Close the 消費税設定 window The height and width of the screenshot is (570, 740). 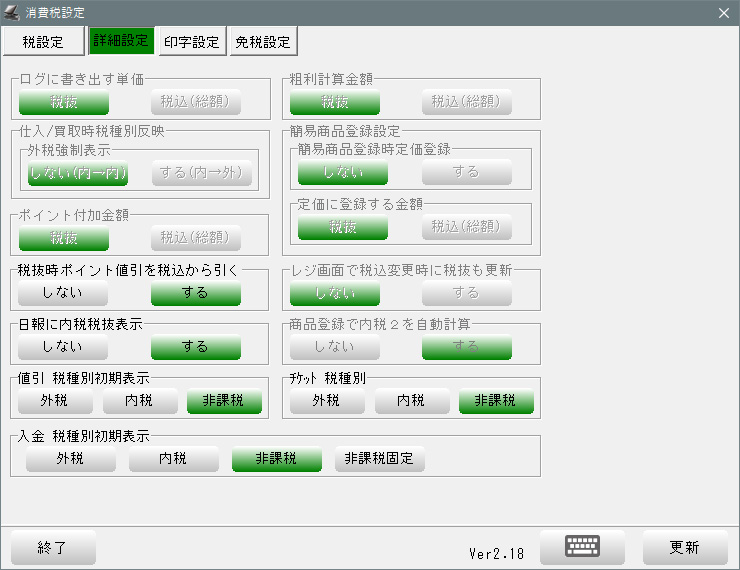(x=724, y=12)
